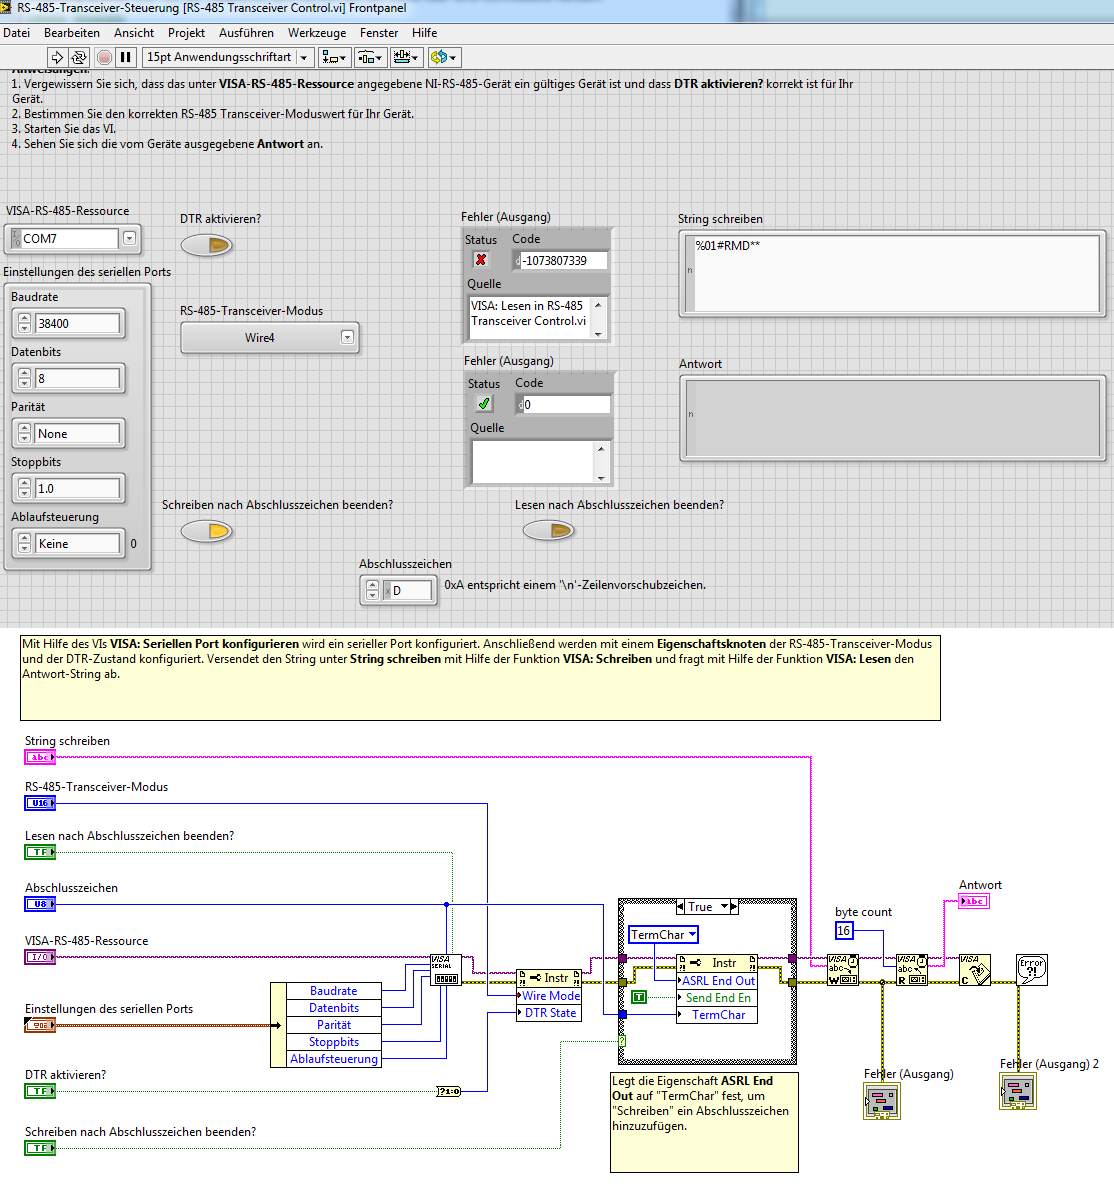Click the Boolean-to-number conversion node

pos(448,1091)
